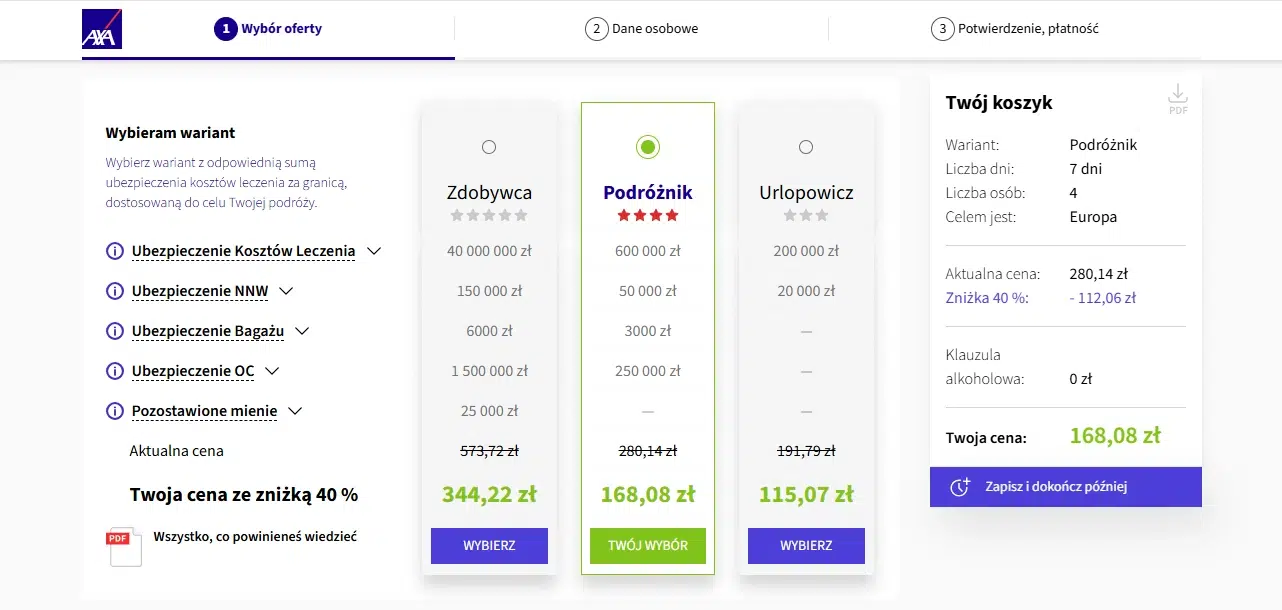The height and width of the screenshot is (610, 1282).
Task: Click WYBIERZ button under Zdobywca
Action: click(x=489, y=546)
